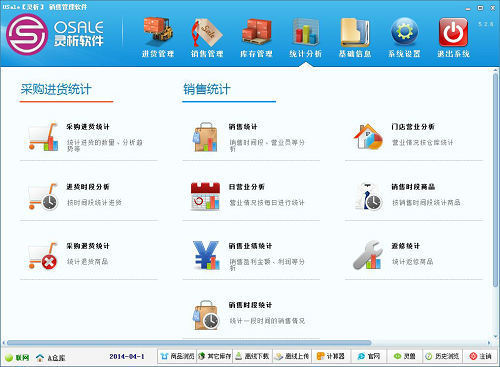
Task: Click the horizontal scrollbar thumb
Action: pyautogui.click(x=189, y=343)
